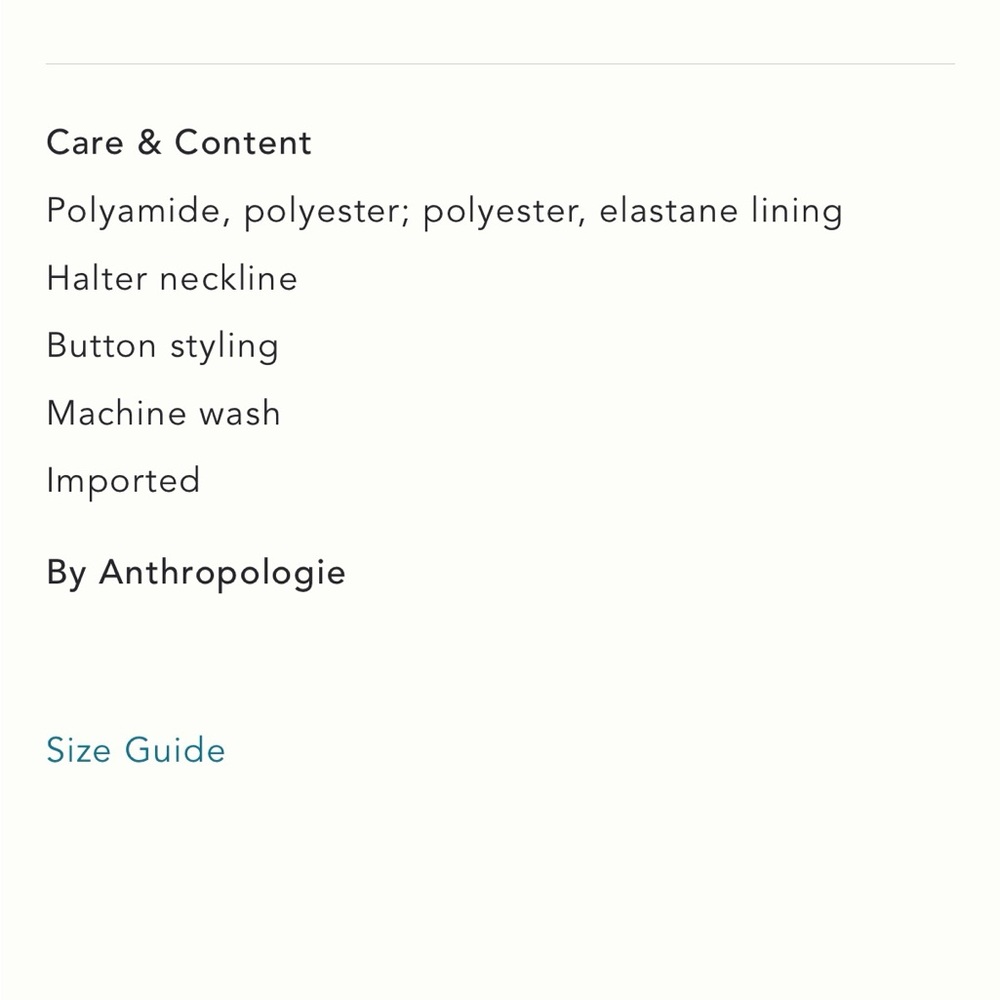Click the By Anthropologie brand text
This screenshot has height=1000, width=1000.
(x=196, y=572)
